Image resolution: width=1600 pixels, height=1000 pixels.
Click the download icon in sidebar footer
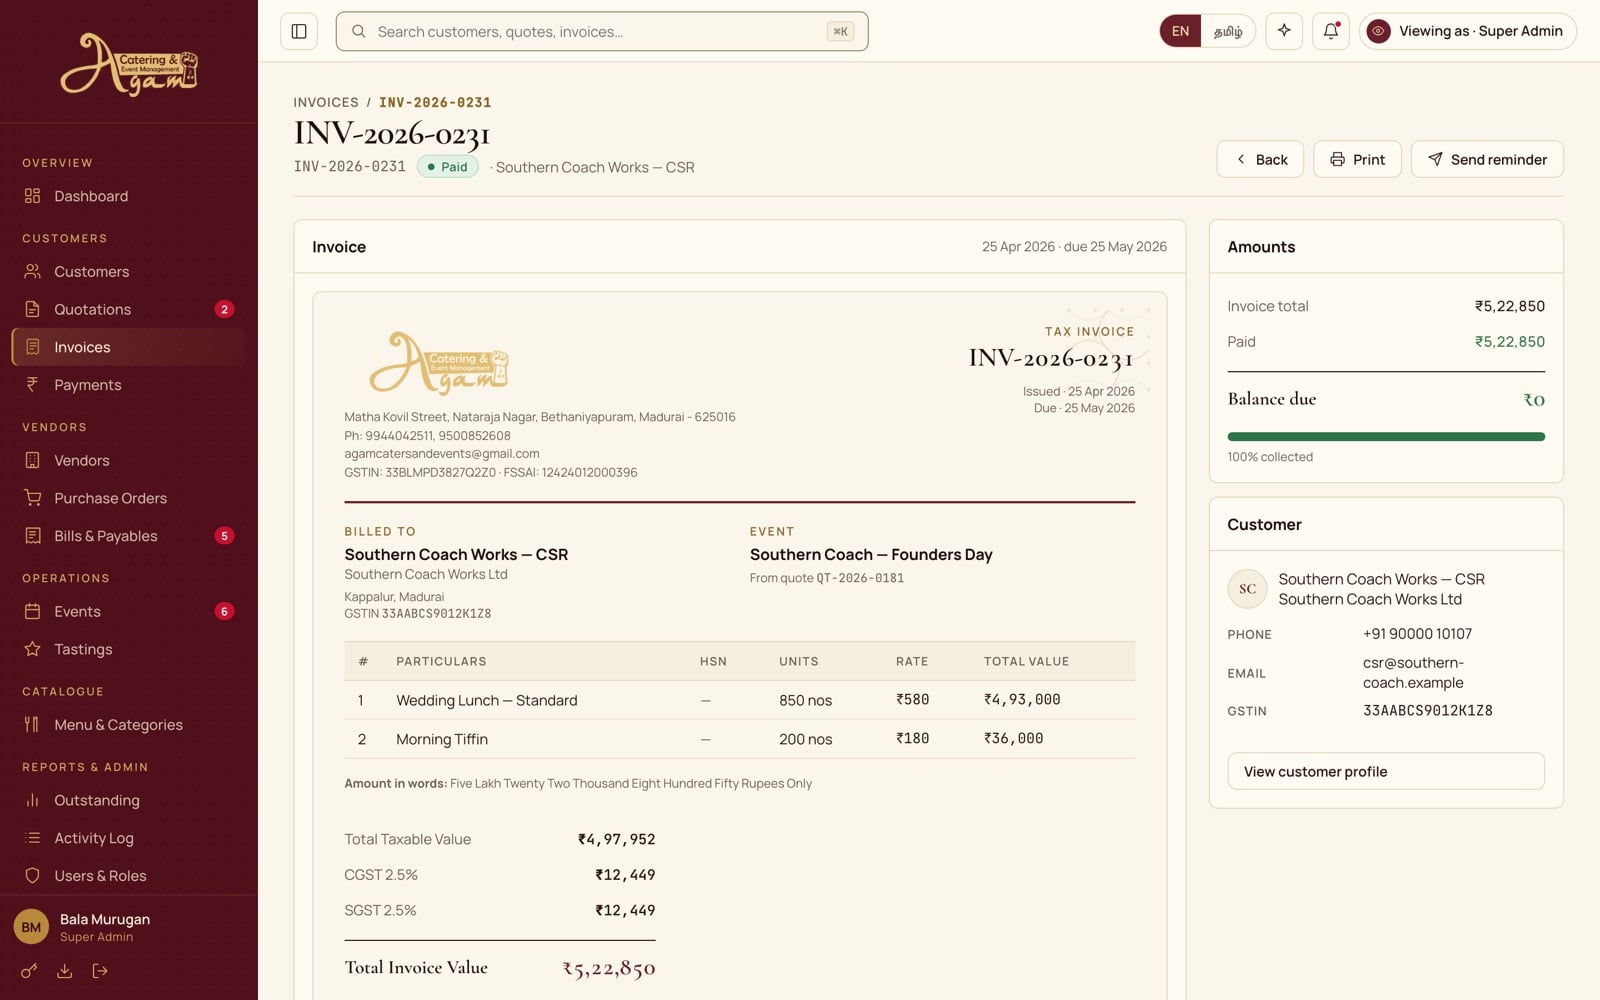(65, 971)
